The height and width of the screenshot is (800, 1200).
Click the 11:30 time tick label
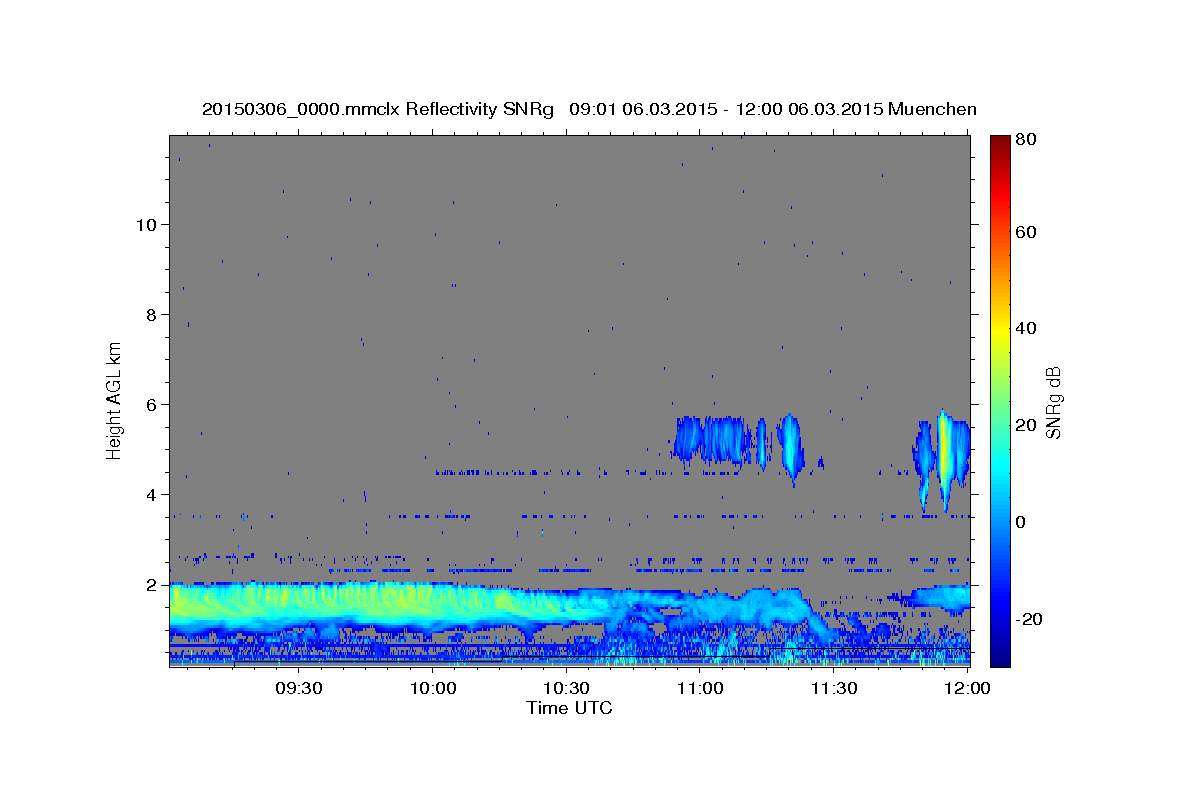click(x=835, y=688)
